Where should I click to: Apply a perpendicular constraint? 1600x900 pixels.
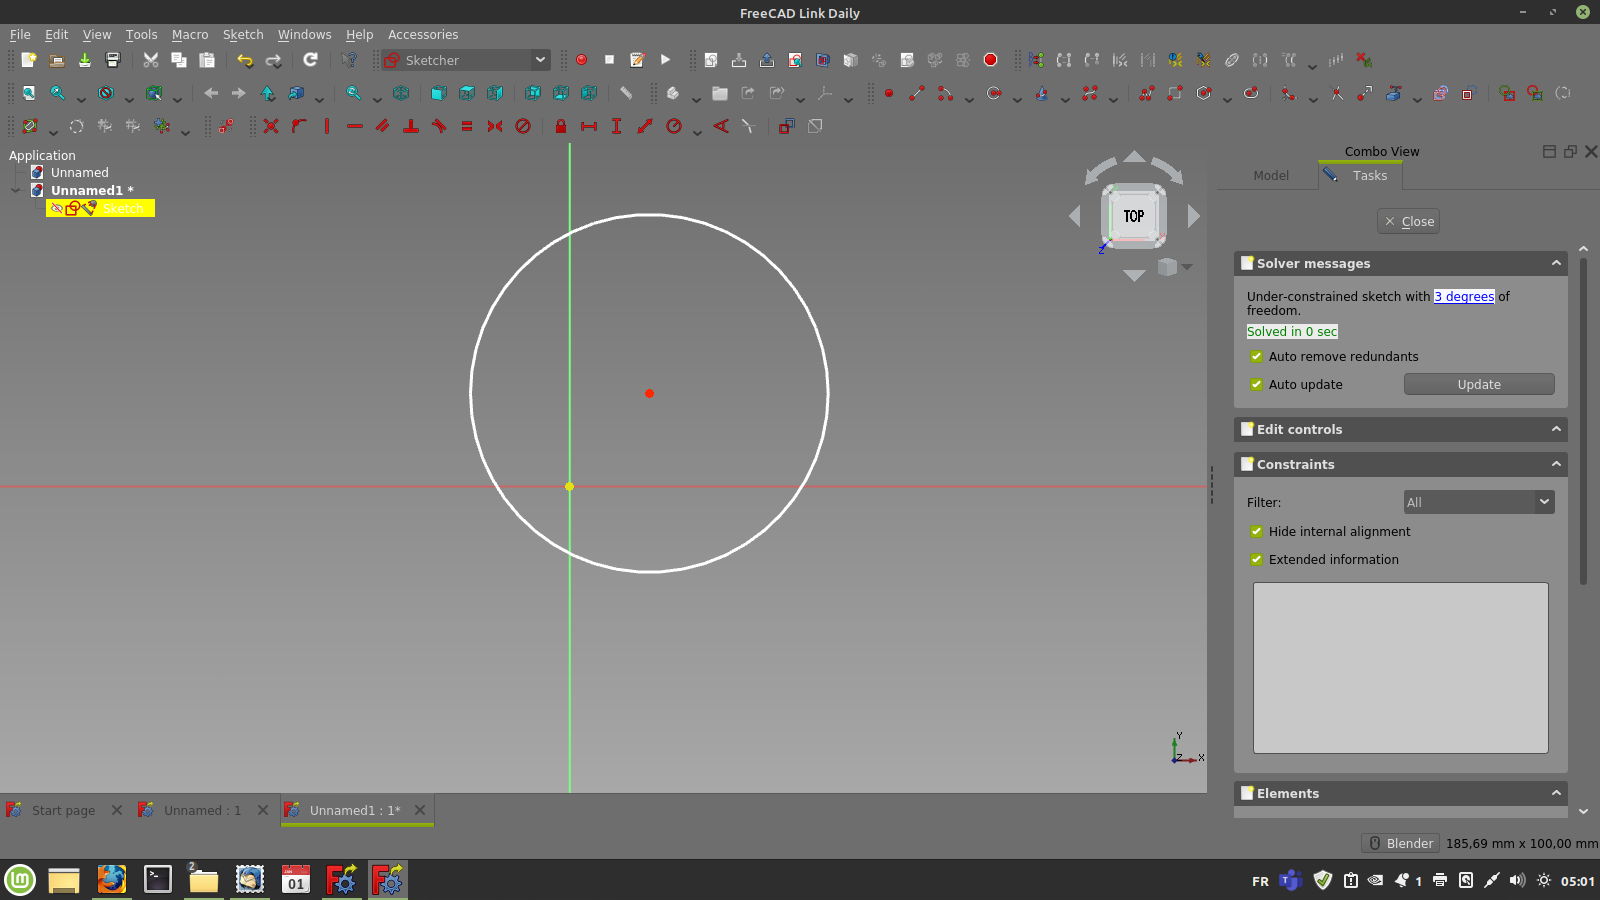[411, 126]
